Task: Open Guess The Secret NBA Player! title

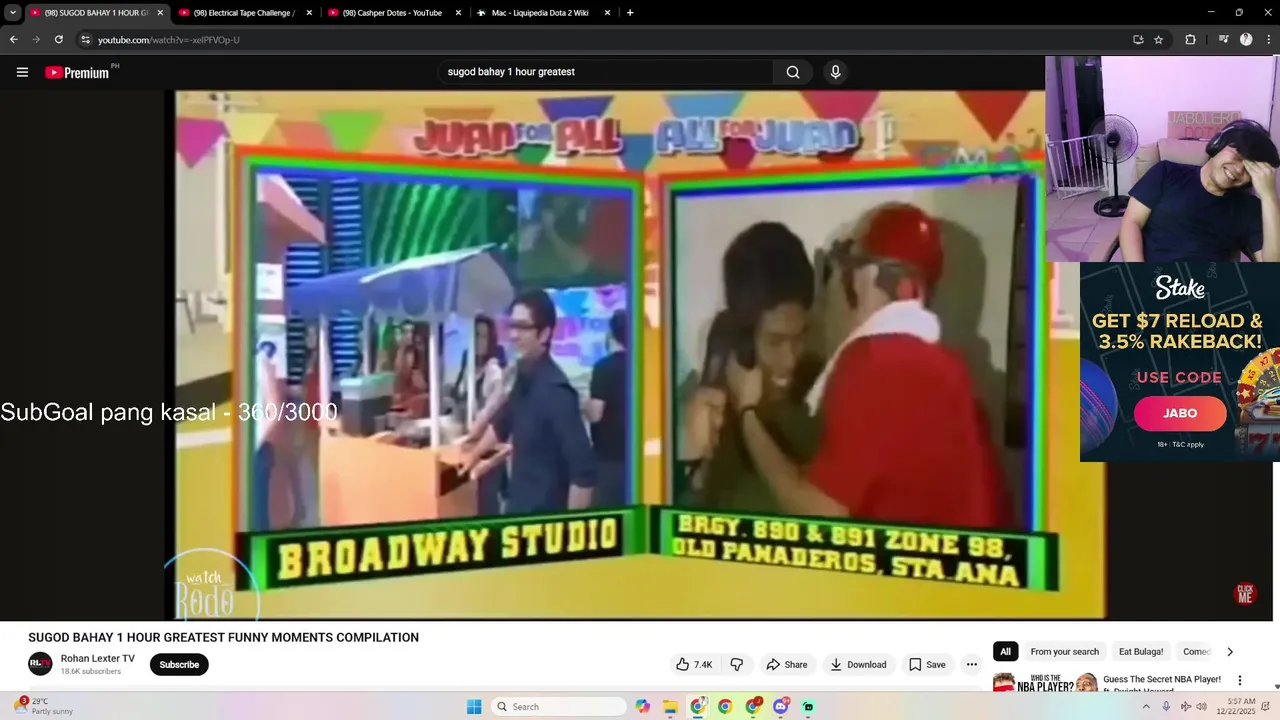Action: click(1162, 679)
